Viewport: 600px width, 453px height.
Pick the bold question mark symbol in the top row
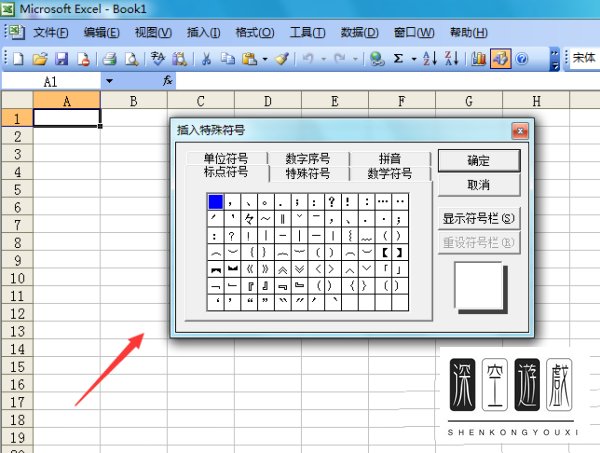click(x=332, y=202)
